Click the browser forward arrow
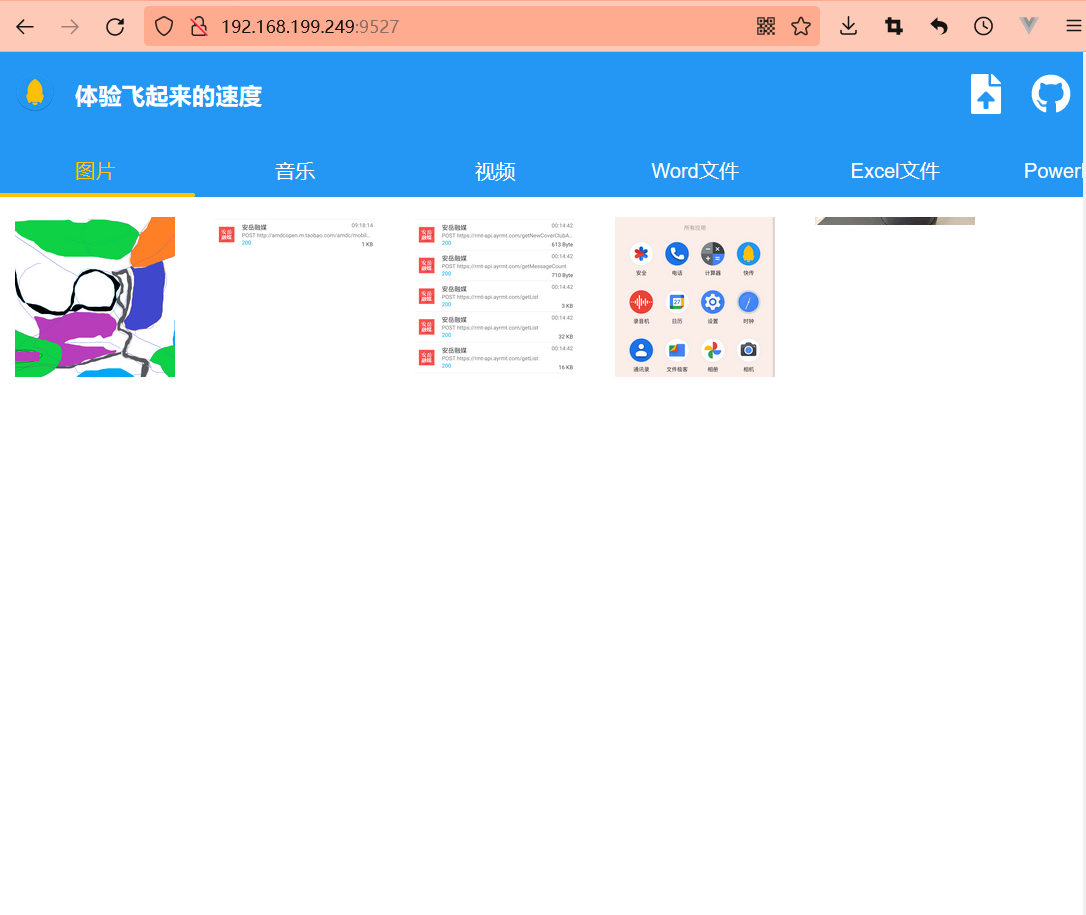1086x915 pixels. click(70, 27)
